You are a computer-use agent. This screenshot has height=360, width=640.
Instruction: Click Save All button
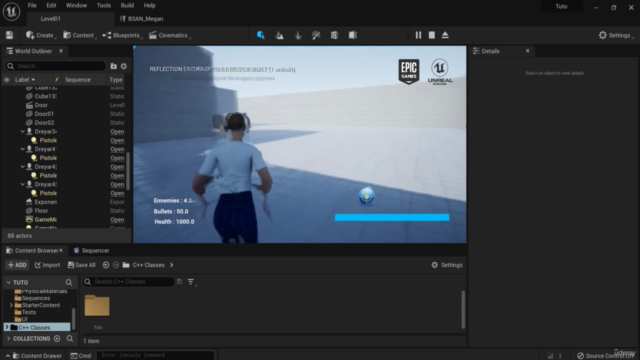click(x=82, y=265)
